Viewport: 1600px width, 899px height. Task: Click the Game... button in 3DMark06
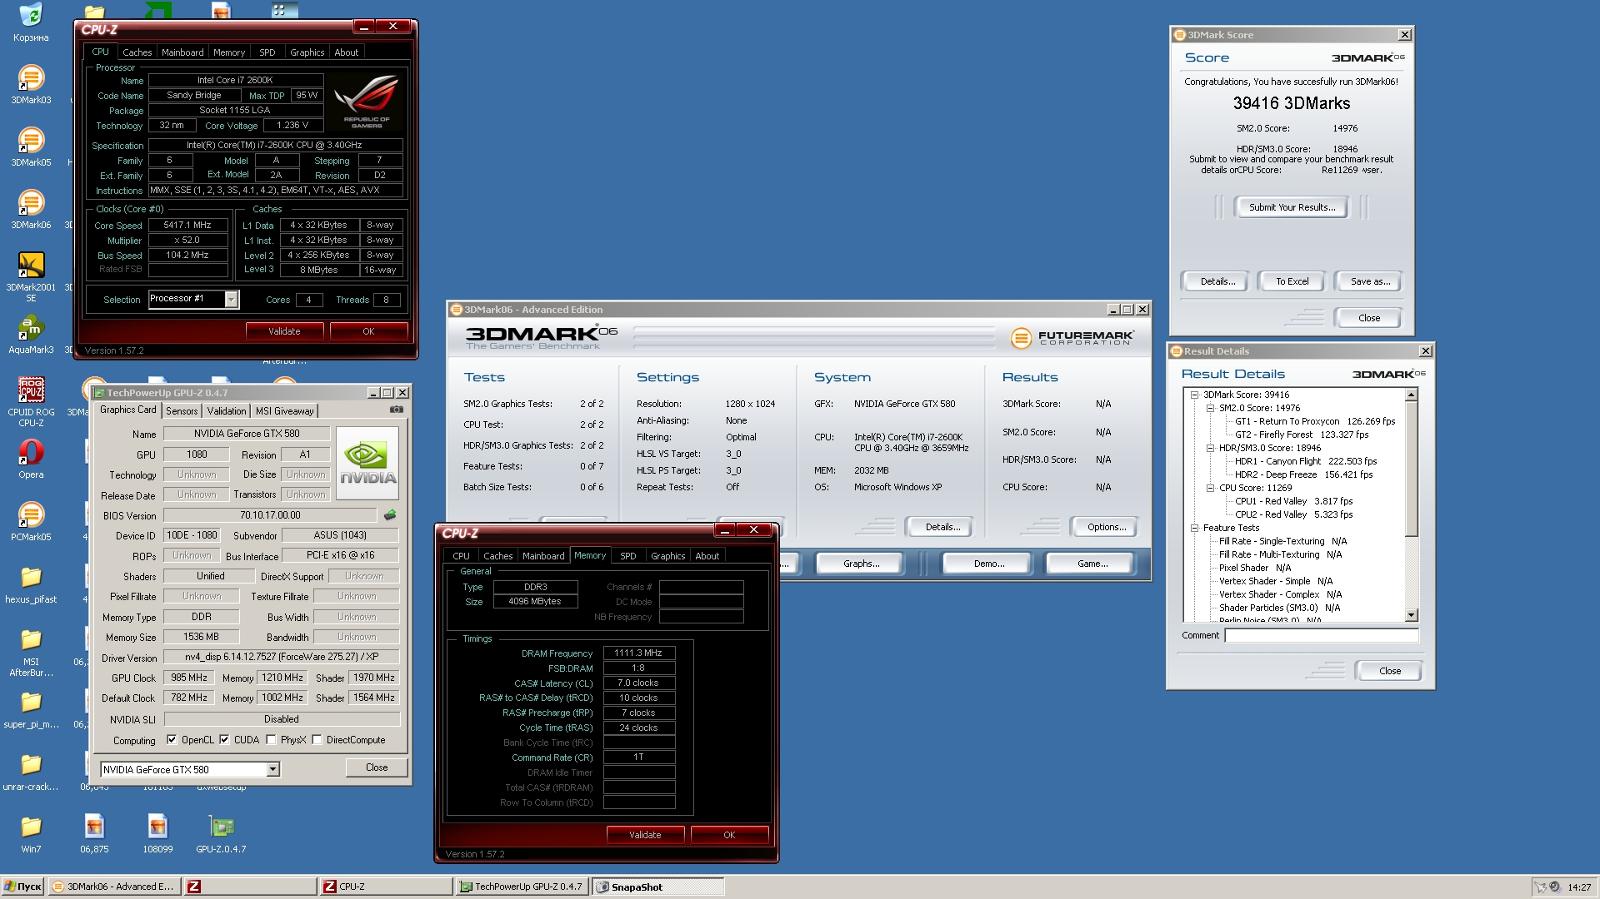tap(1092, 563)
